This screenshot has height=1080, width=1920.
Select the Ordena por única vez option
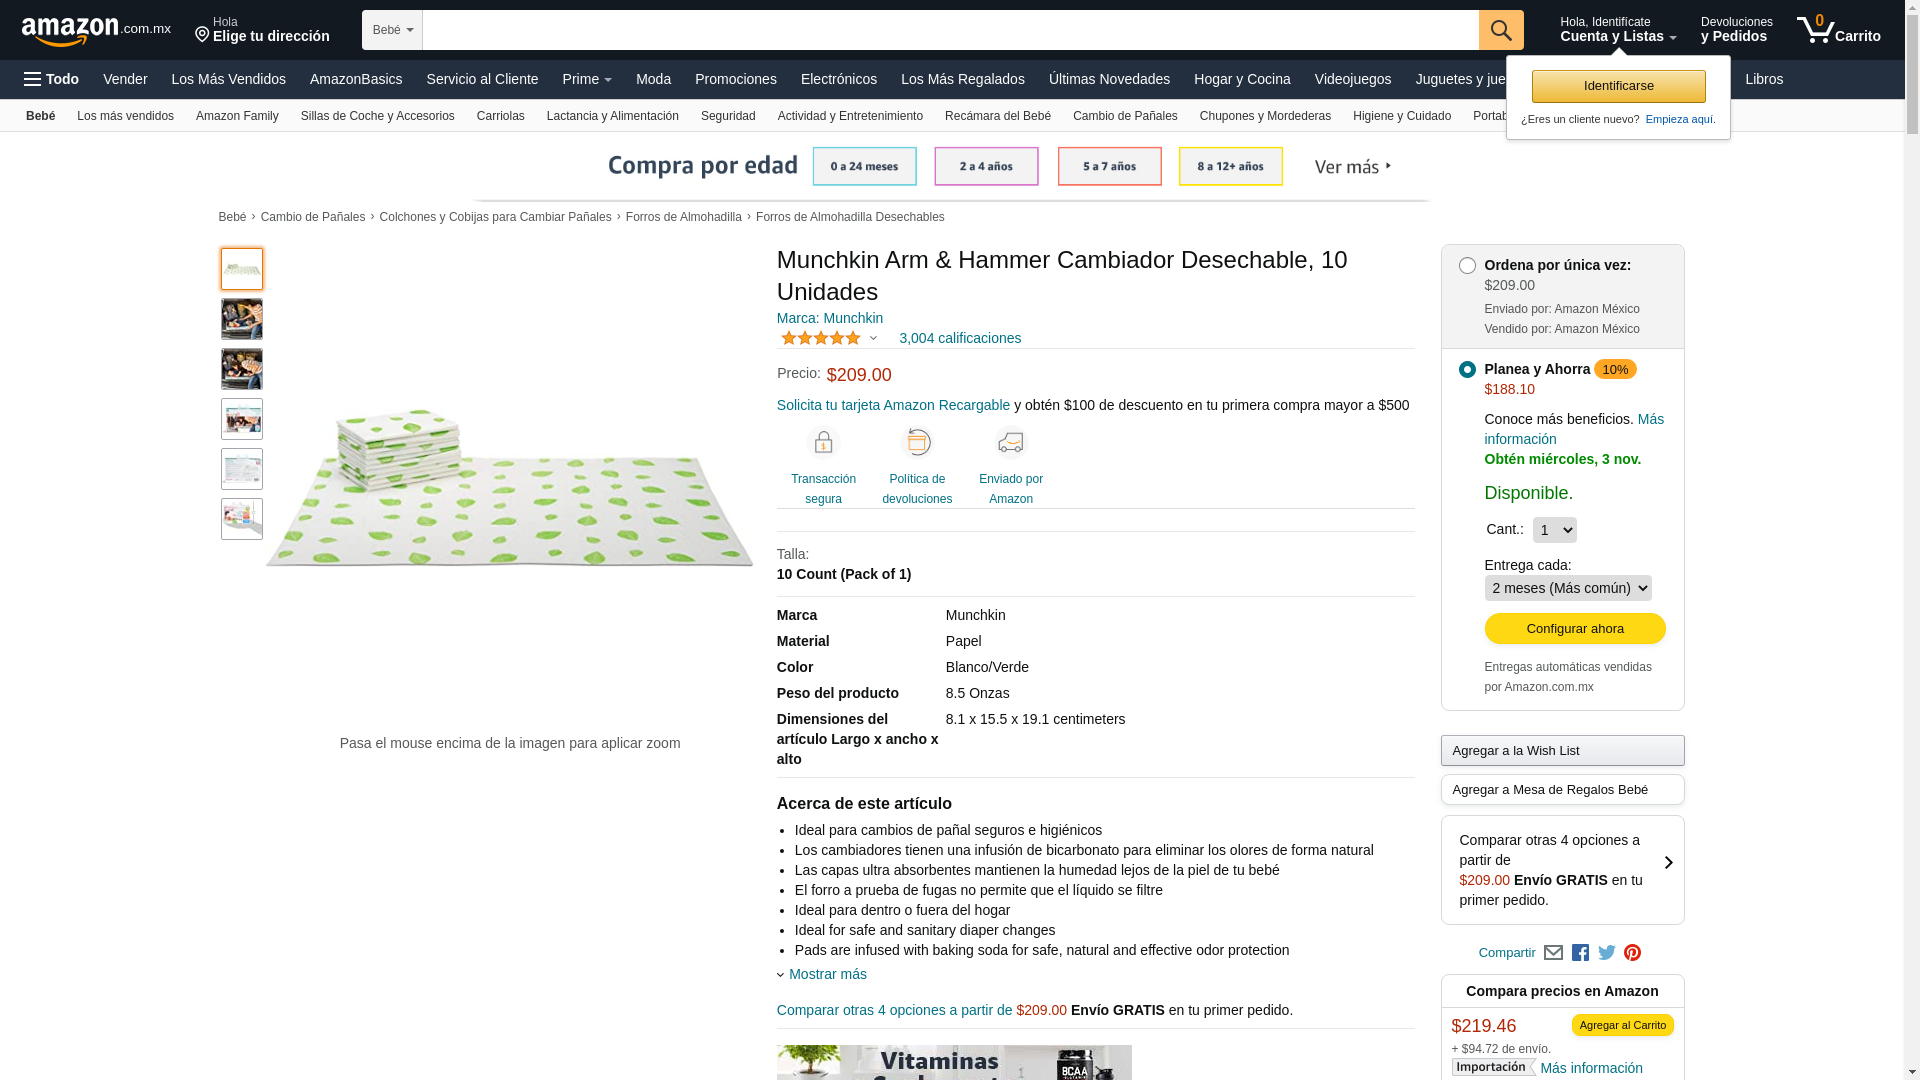point(1467,266)
